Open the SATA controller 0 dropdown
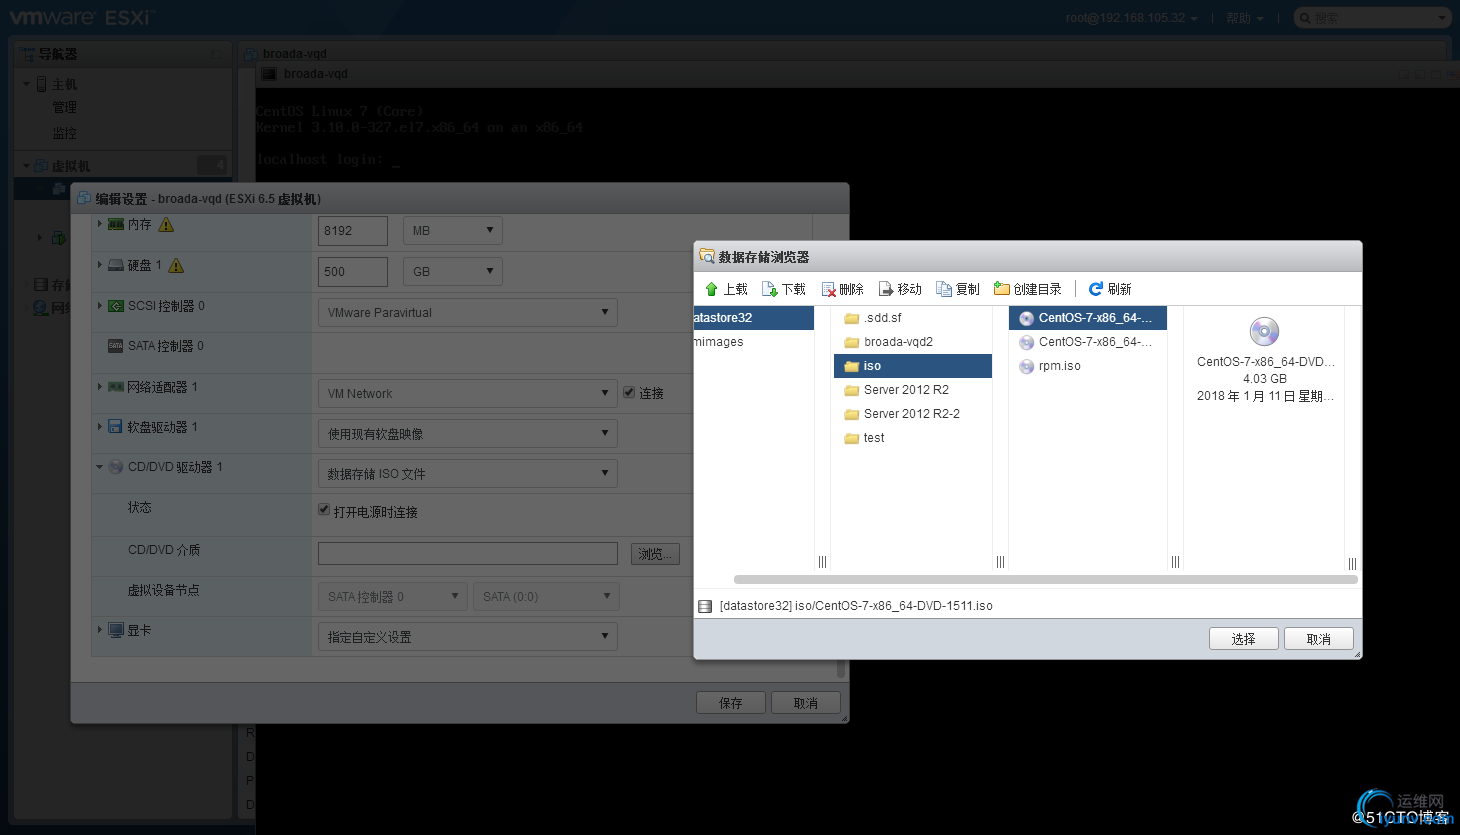This screenshot has height=835, width=1460. [x=392, y=597]
